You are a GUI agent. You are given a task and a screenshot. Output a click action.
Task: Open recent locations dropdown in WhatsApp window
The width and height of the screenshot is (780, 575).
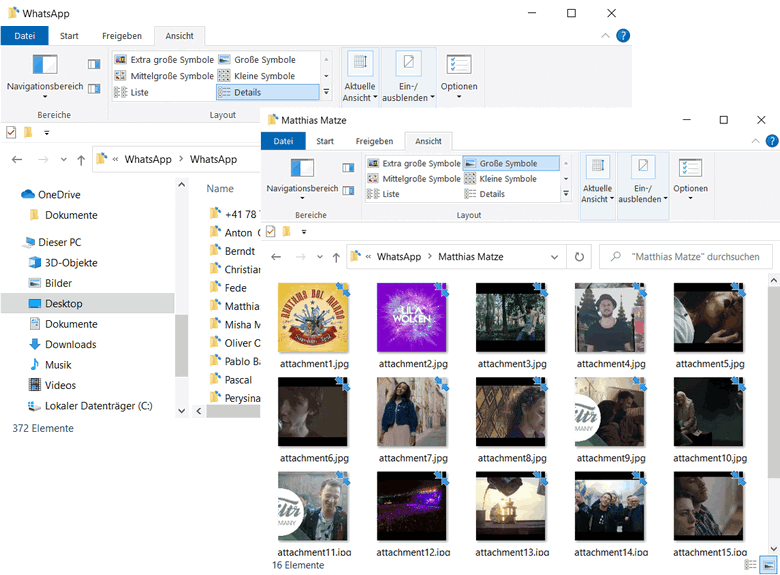[64, 160]
